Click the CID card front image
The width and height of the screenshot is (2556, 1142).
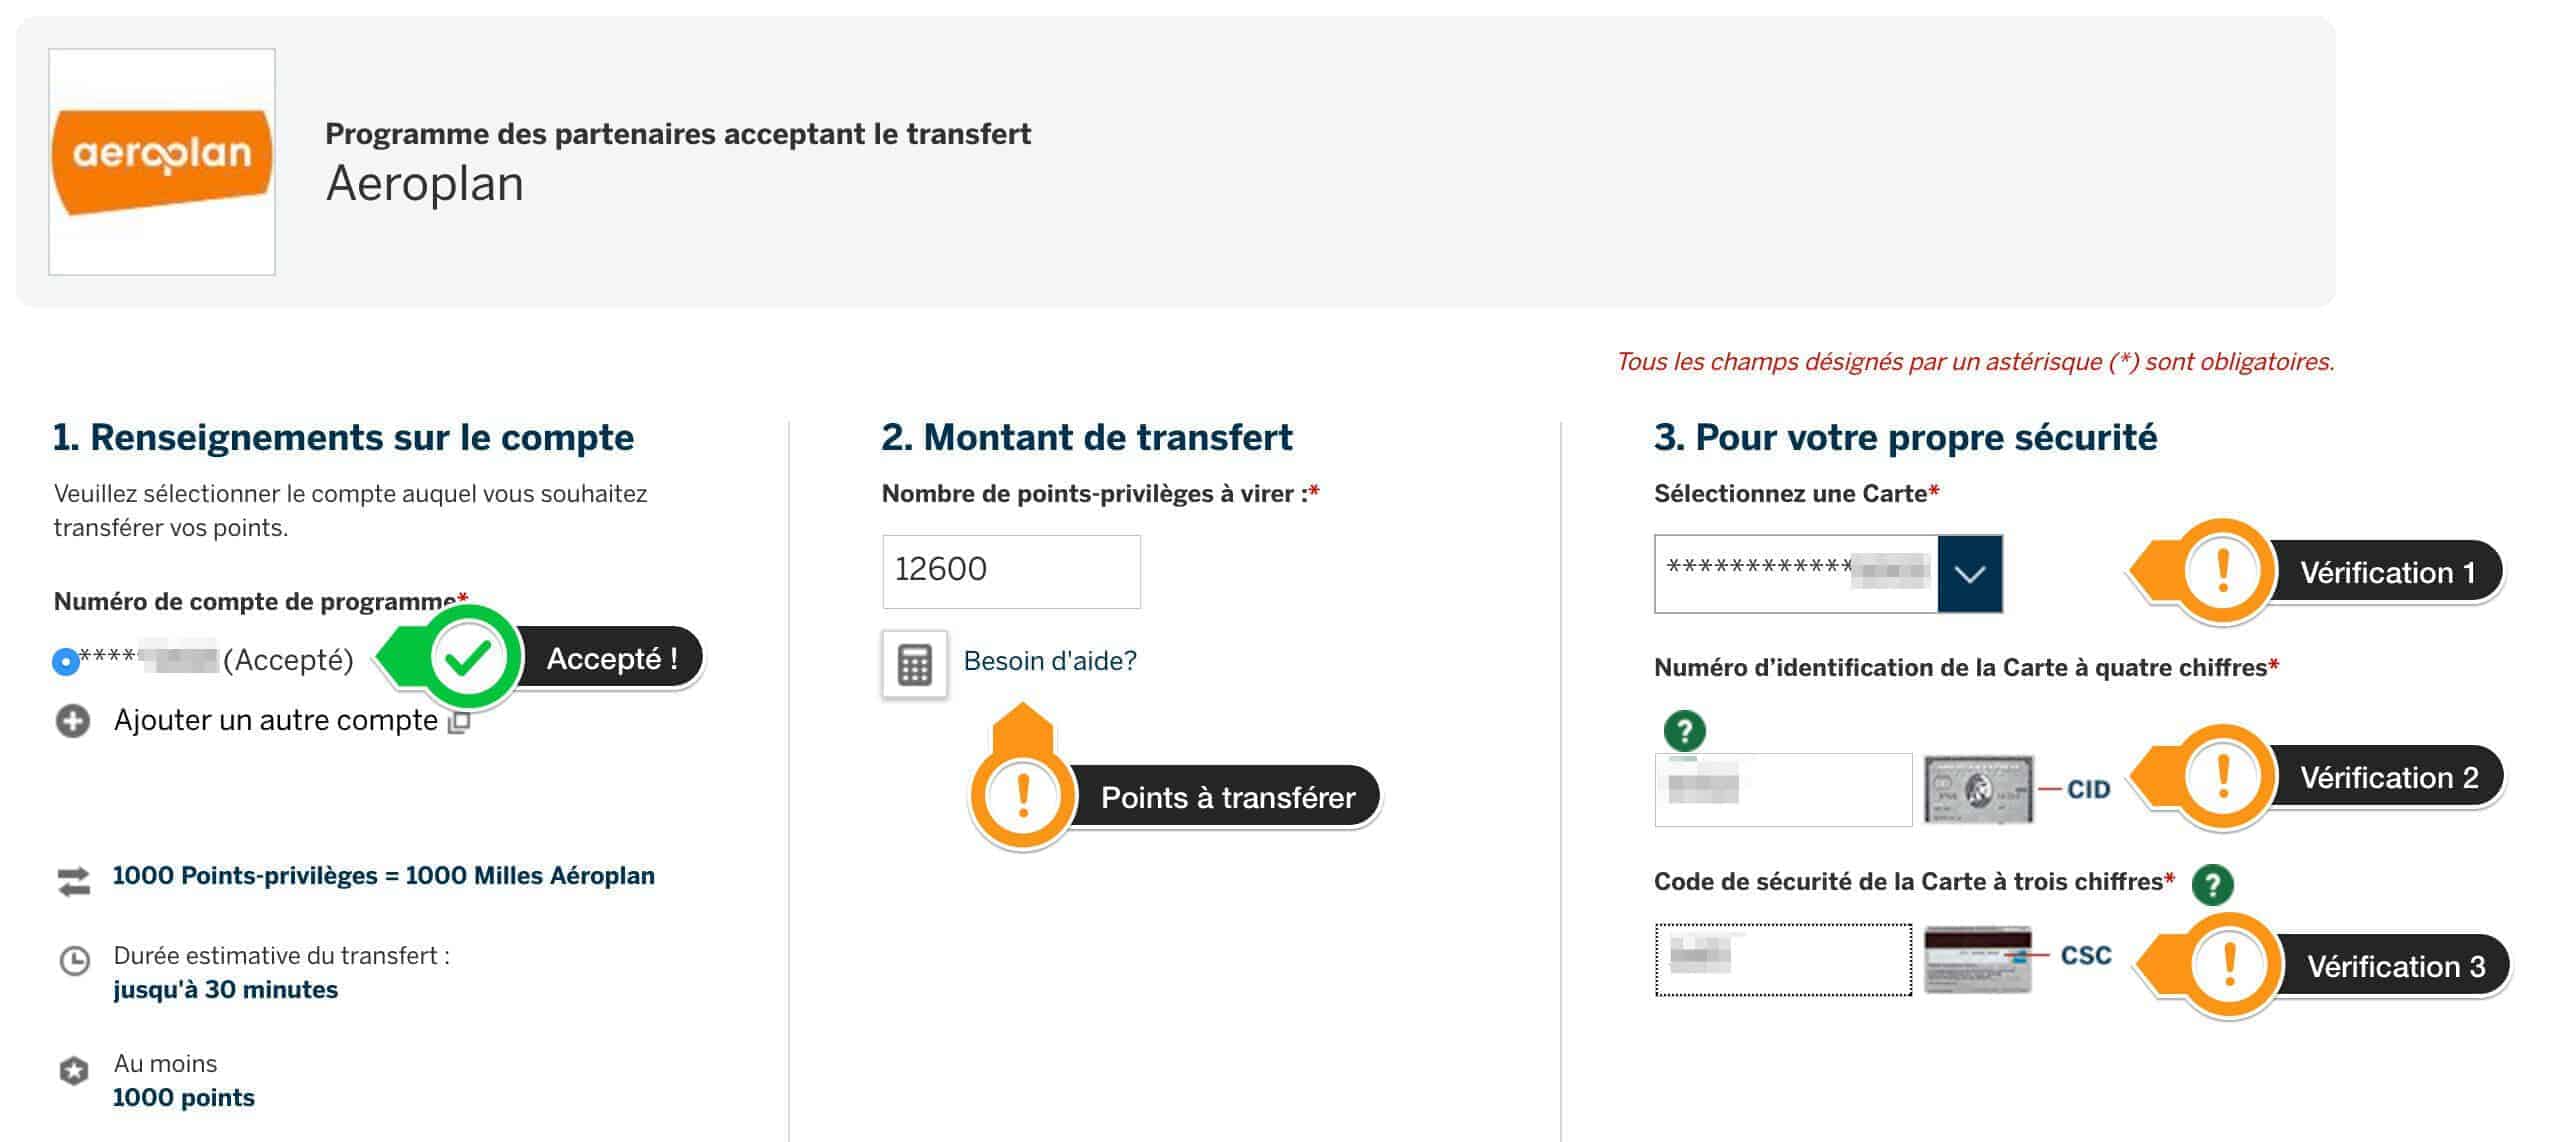tap(1978, 790)
